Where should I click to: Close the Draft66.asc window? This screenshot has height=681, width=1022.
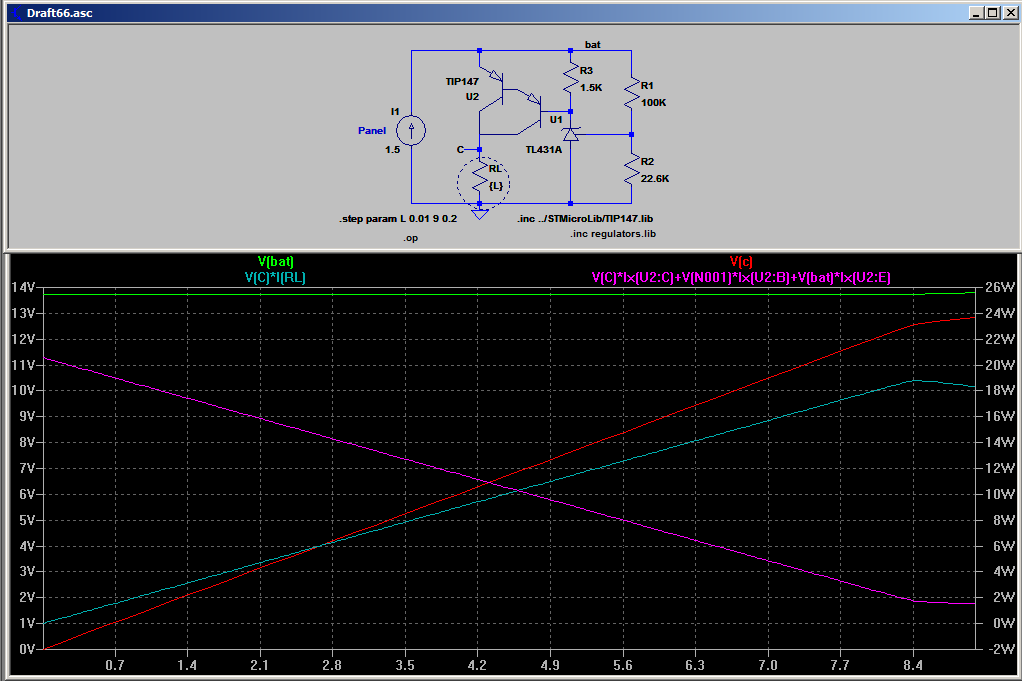click(x=1008, y=13)
